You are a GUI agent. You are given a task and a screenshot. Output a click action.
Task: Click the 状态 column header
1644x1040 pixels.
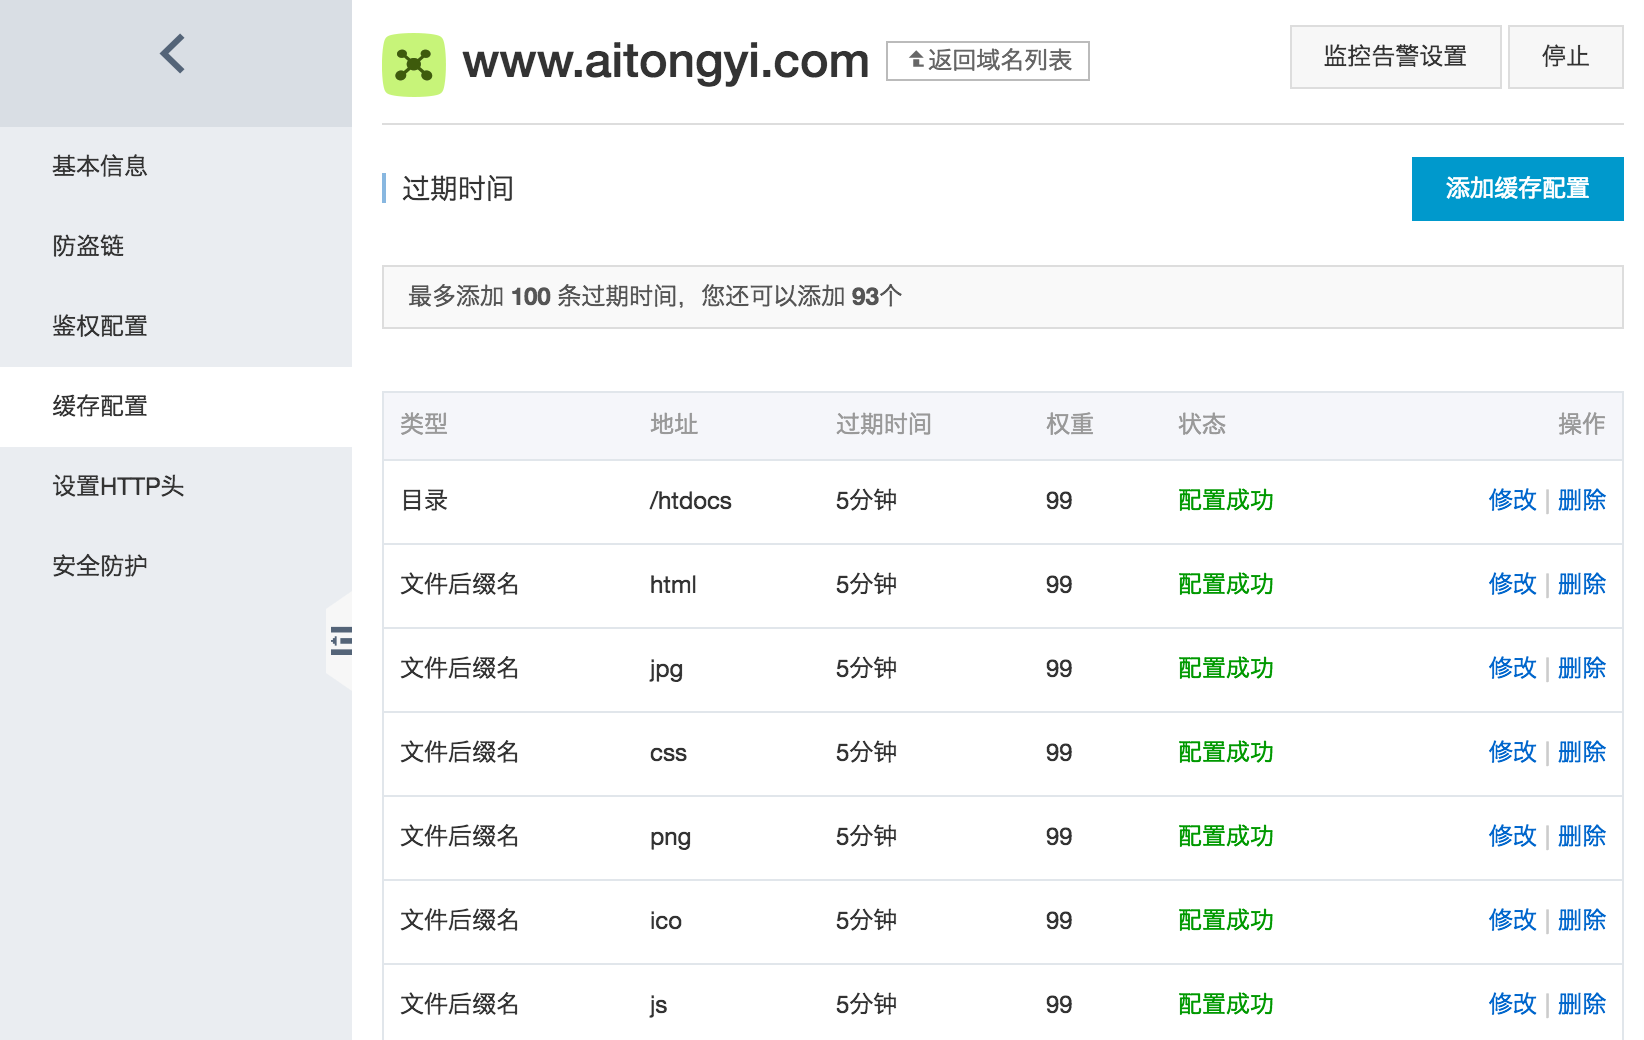point(1202,424)
